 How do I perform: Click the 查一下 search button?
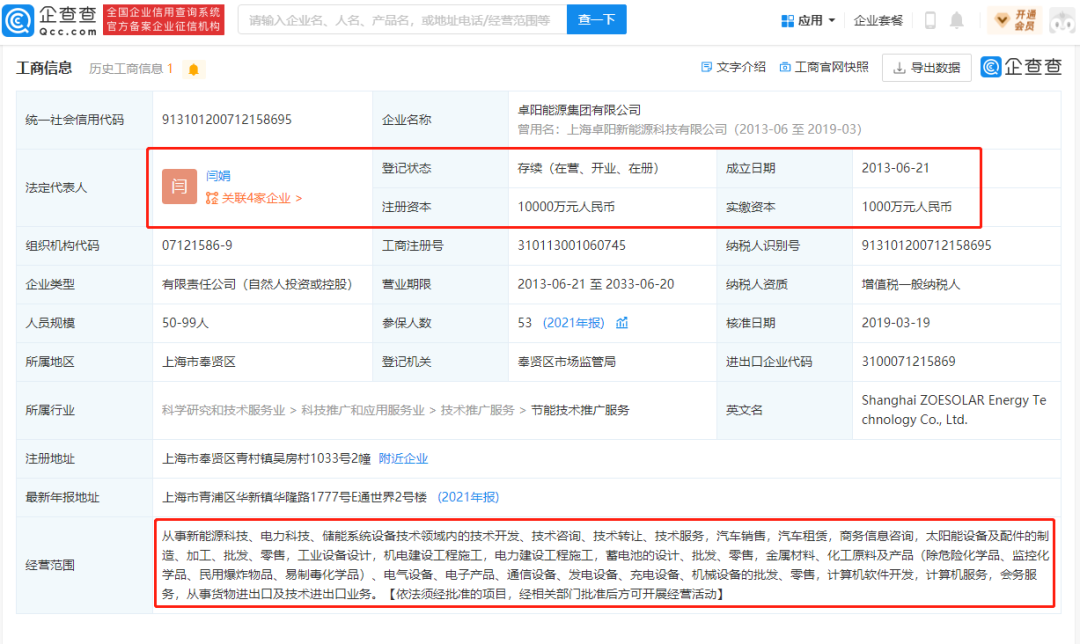click(x=596, y=20)
